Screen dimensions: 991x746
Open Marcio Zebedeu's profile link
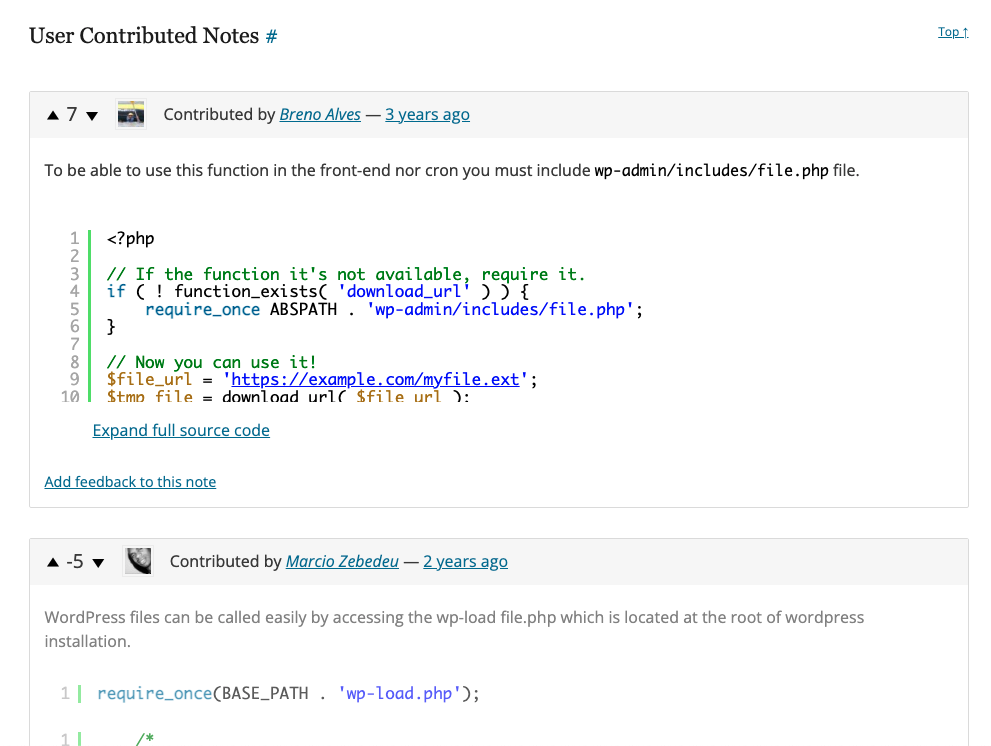pos(342,562)
